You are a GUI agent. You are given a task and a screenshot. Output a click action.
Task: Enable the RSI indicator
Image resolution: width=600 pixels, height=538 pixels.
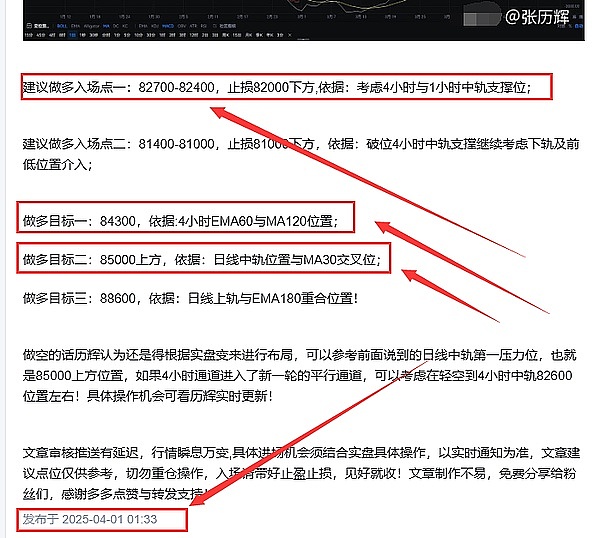click(203, 25)
